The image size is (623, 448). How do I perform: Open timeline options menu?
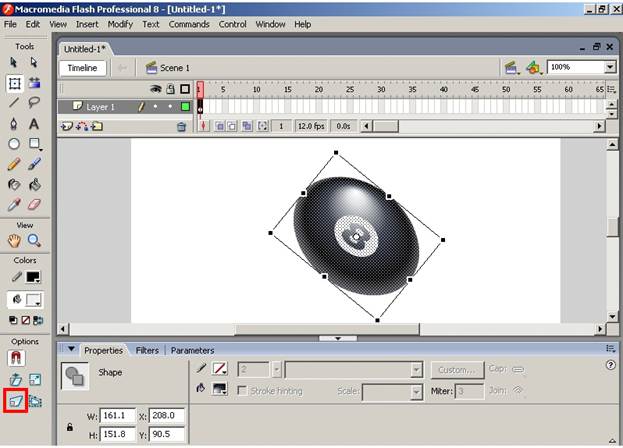coord(611,89)
